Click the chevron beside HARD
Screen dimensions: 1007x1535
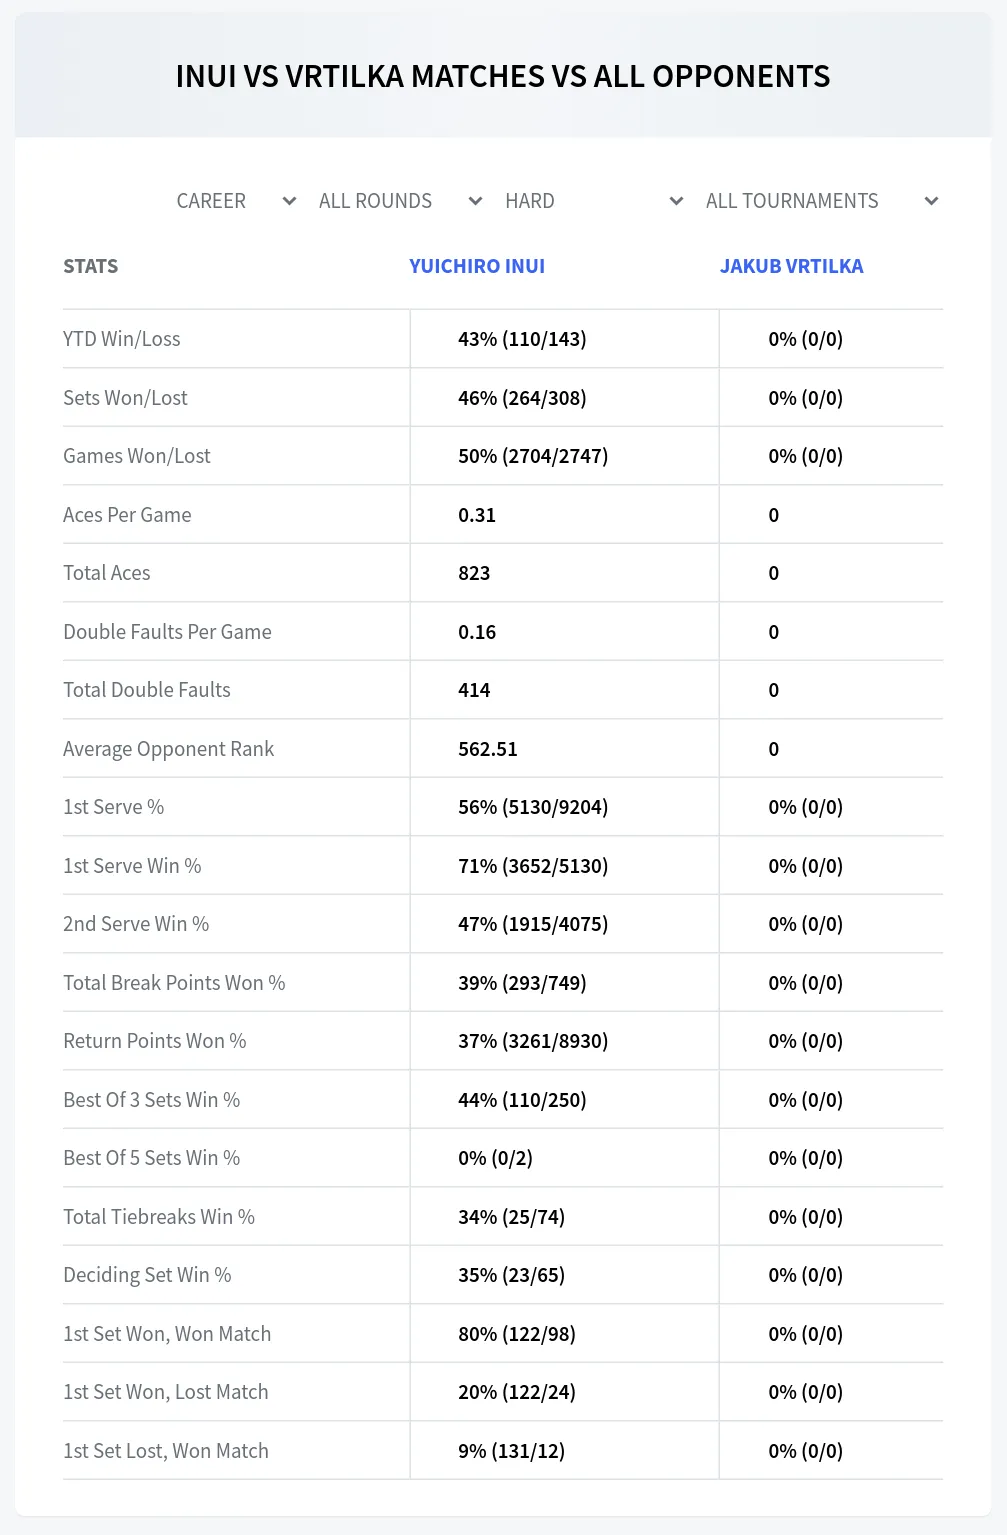coord(677,201)
